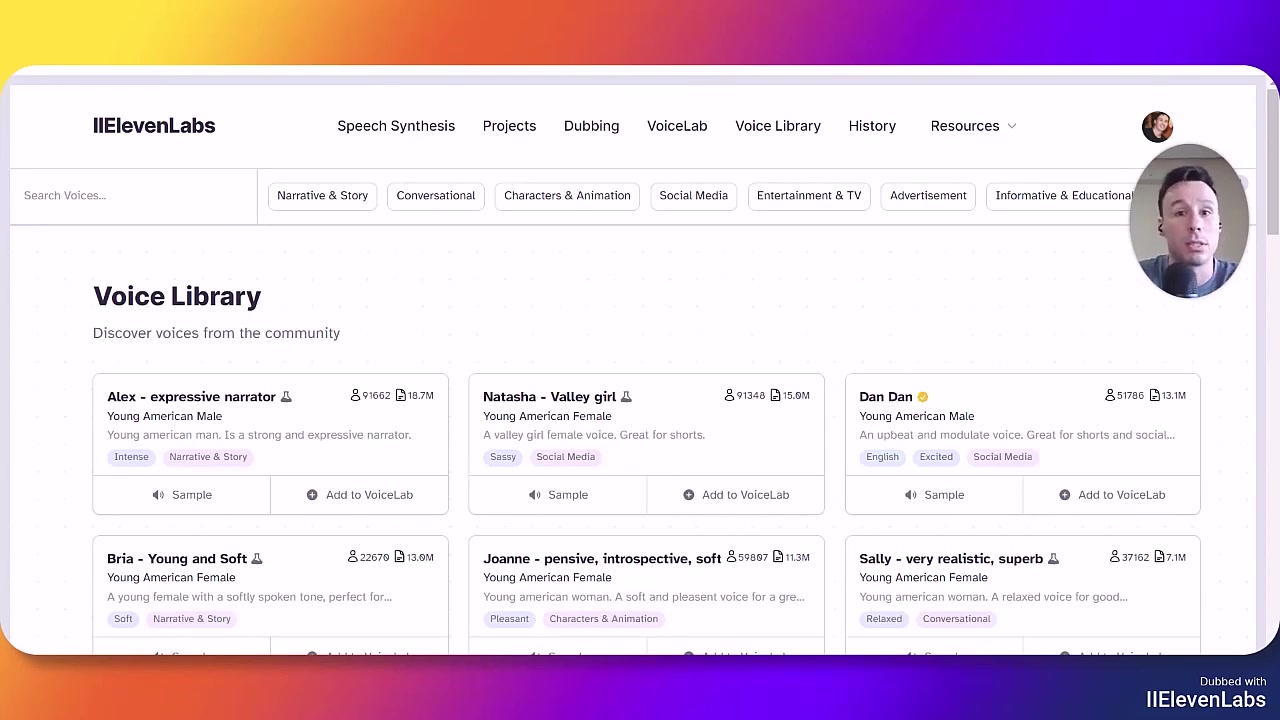Click the Social Media tag on Natasha card
The image size is (1280, 720).
pos(565,457)
